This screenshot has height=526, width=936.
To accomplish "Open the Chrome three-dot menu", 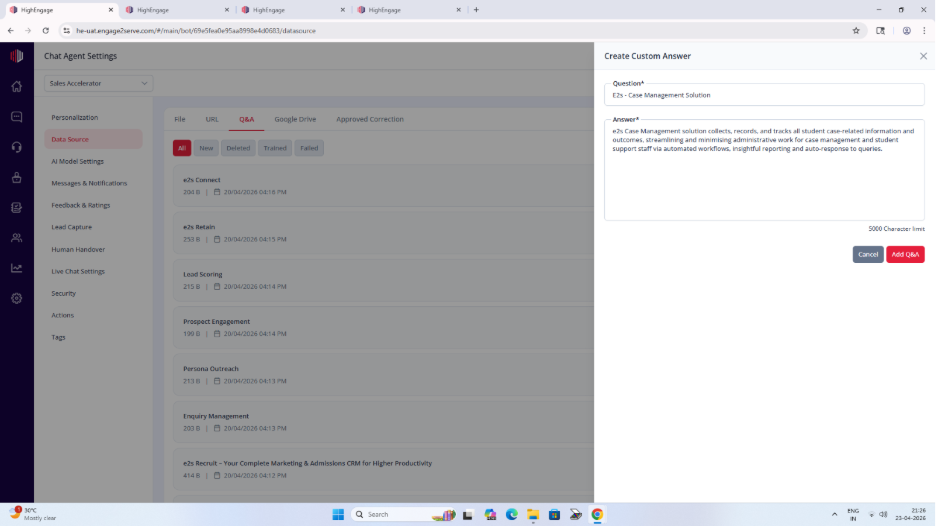I will (924, 30).
